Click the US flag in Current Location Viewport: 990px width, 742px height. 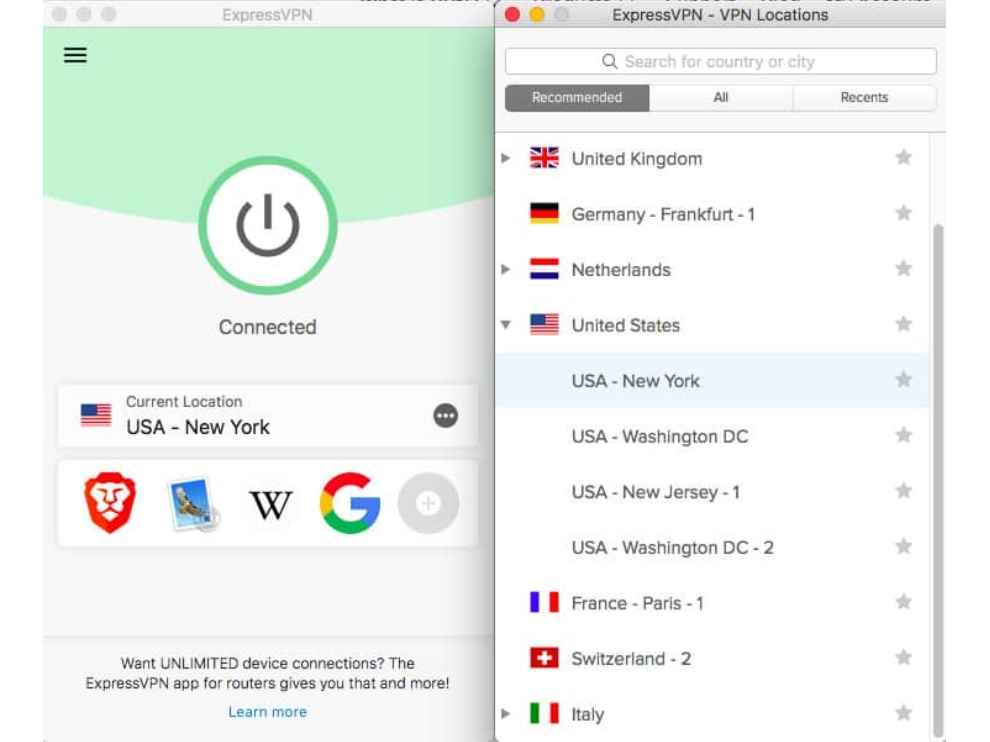point(96,415)
